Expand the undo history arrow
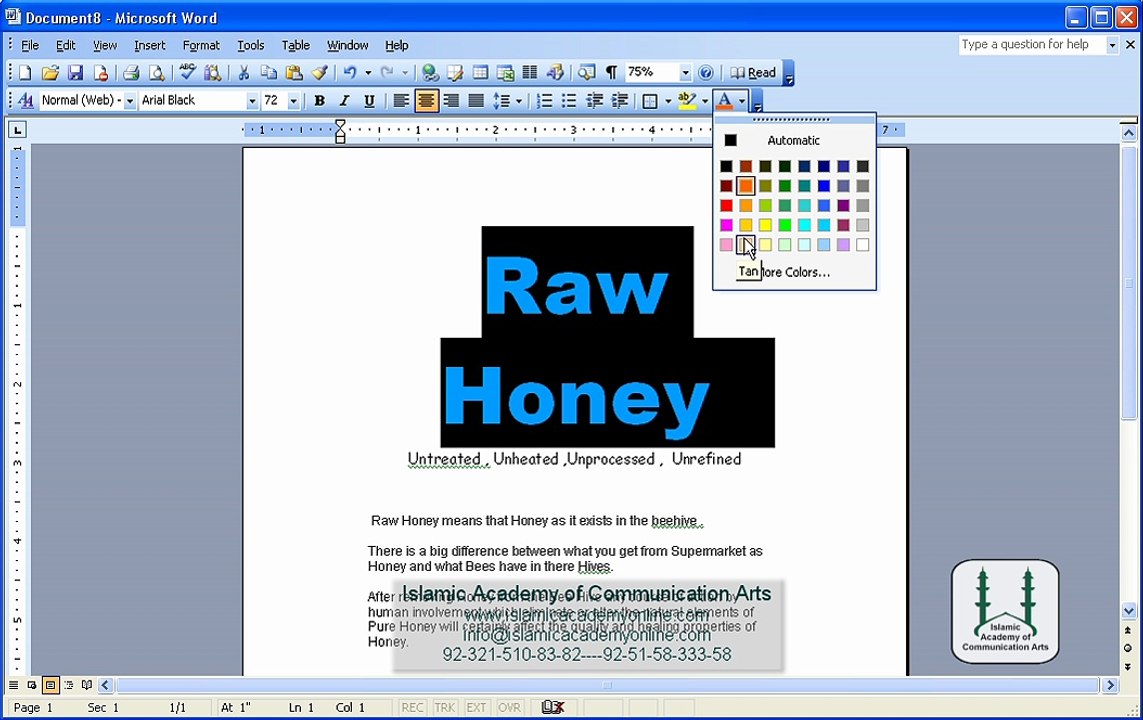1143x720 pixels. point(367,73)
